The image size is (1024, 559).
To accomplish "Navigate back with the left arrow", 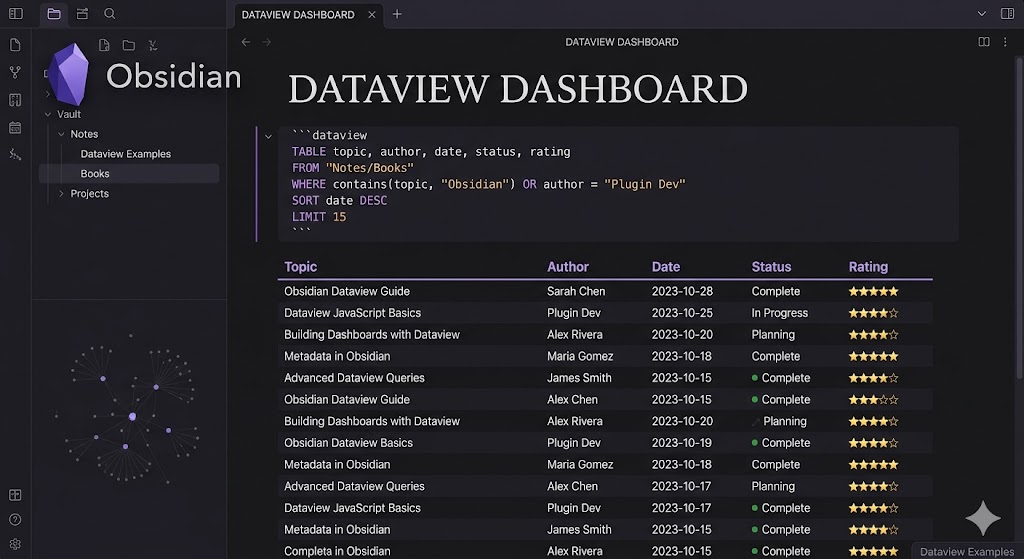I will pyautogui.click(x=246, y=42).
